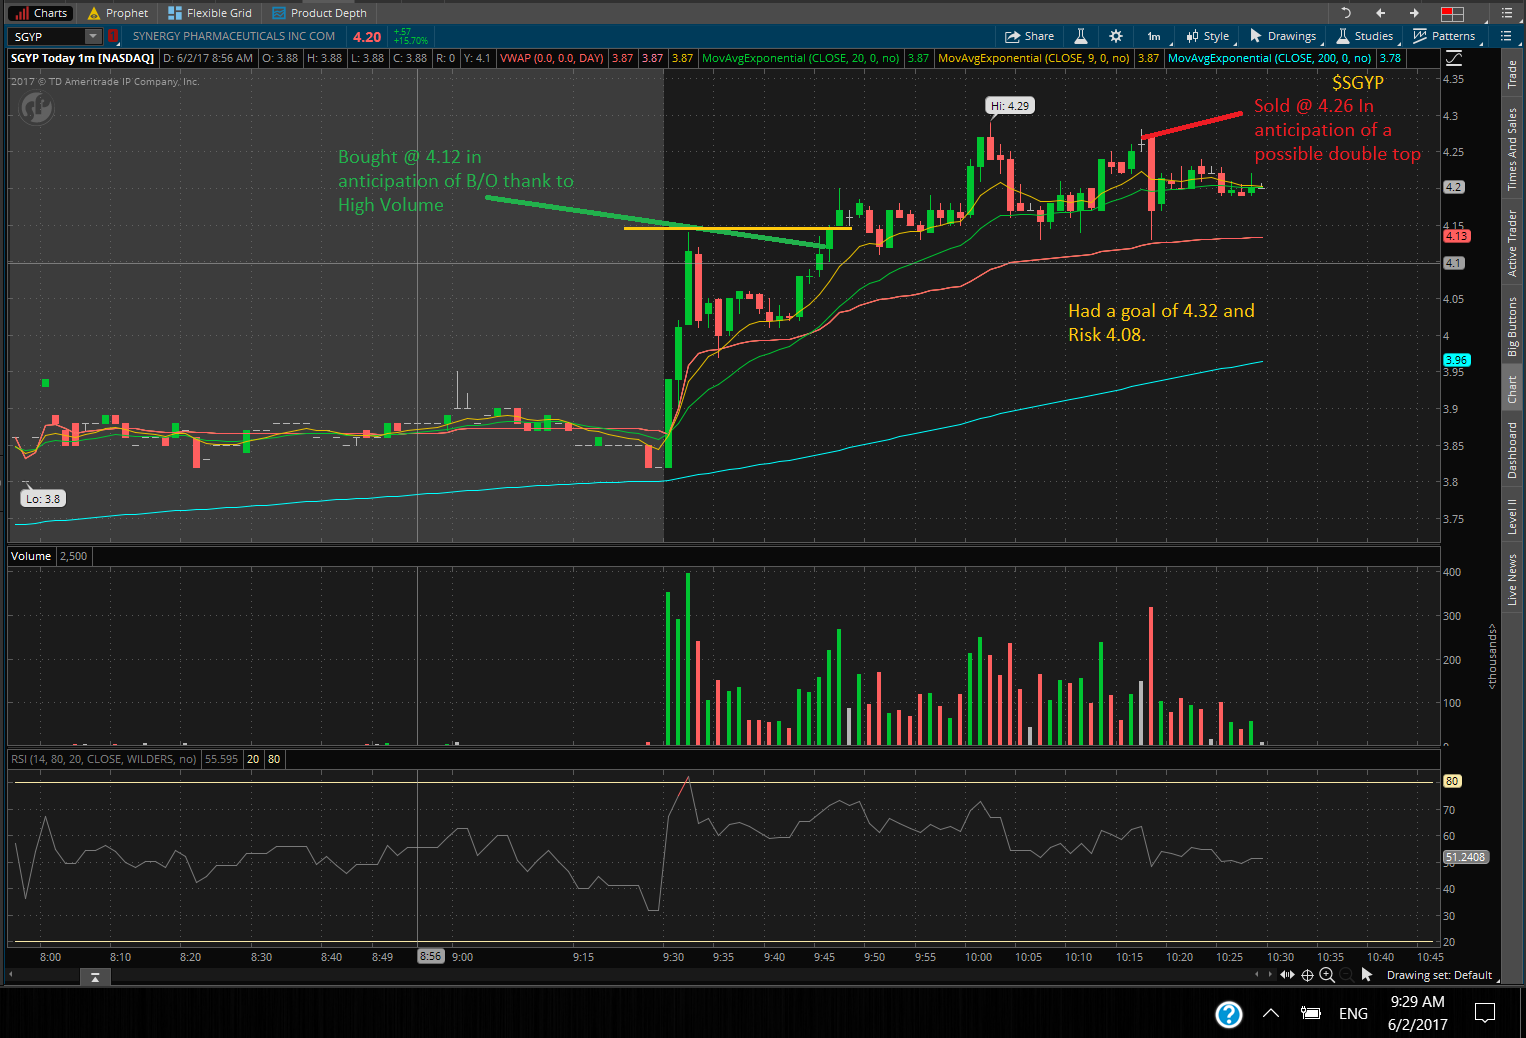Open the Windows Action Center notification icon

tap(1485, 1013)
